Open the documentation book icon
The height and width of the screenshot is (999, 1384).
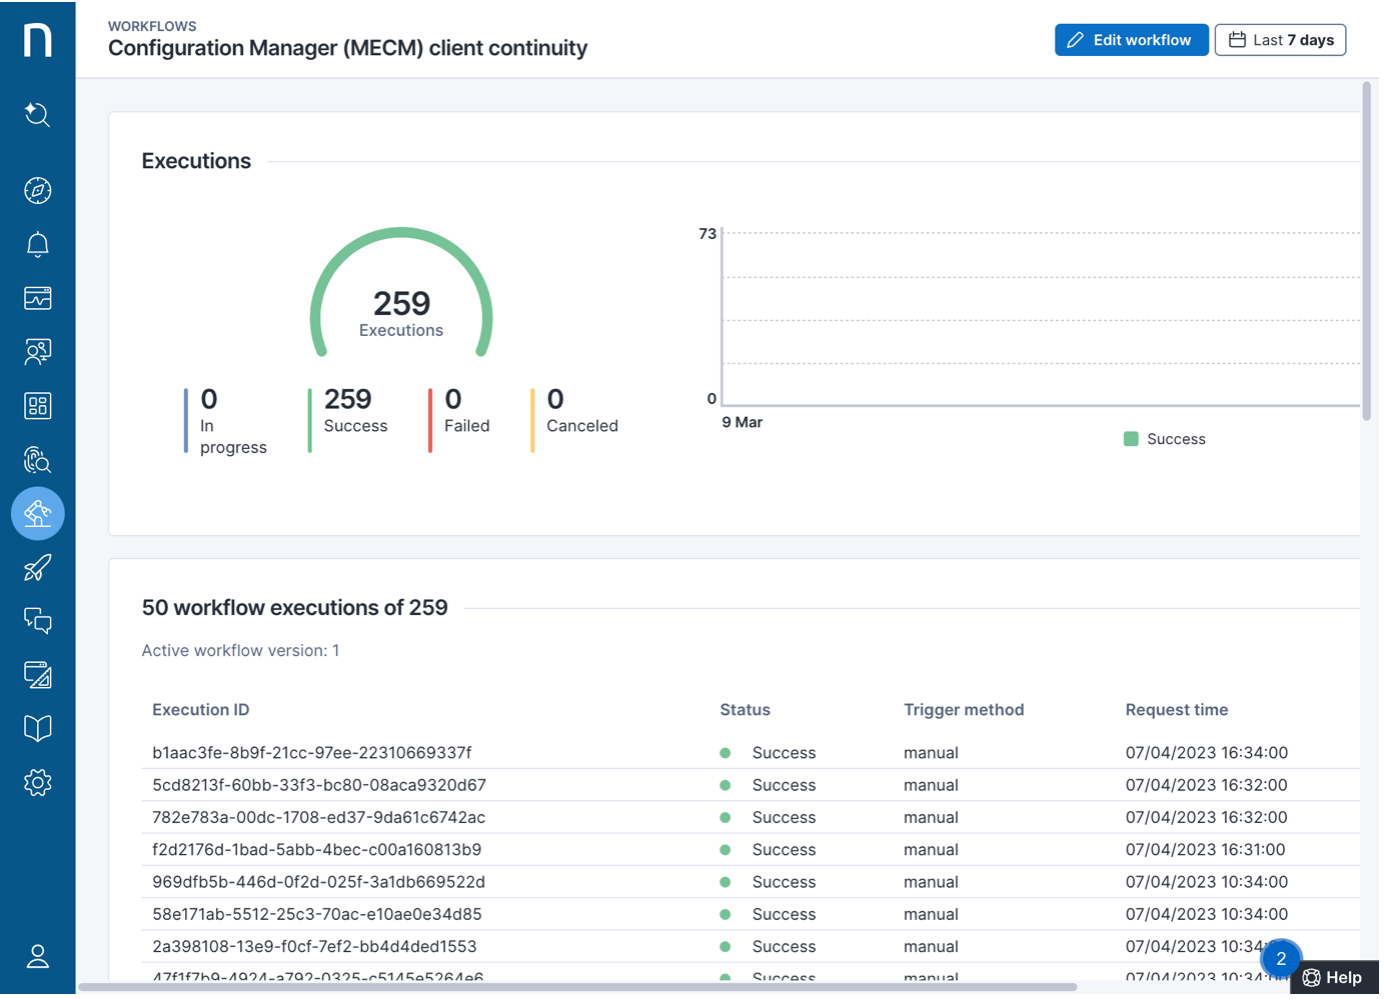[x=37, y=729]
